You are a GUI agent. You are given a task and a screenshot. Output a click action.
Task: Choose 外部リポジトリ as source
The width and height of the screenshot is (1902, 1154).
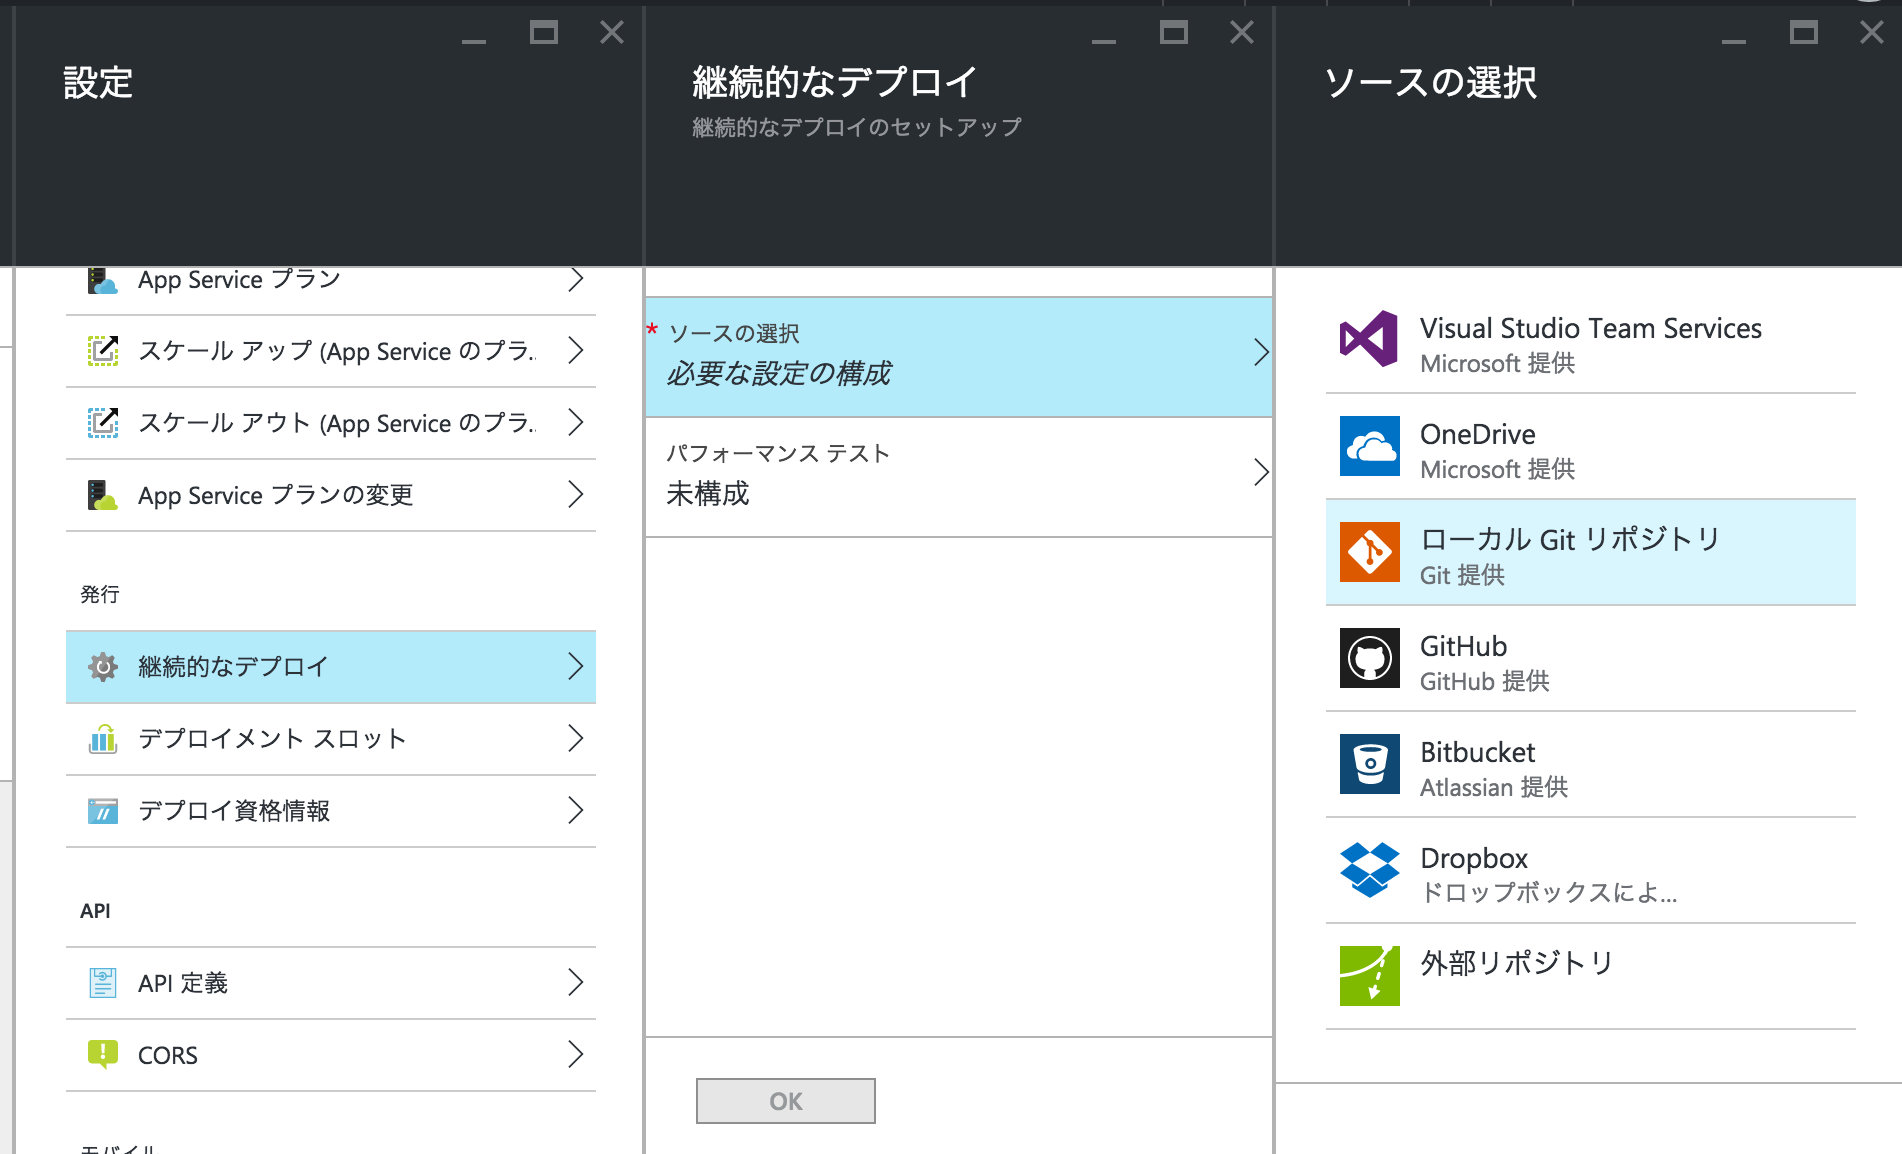[x=1591, y=976]
